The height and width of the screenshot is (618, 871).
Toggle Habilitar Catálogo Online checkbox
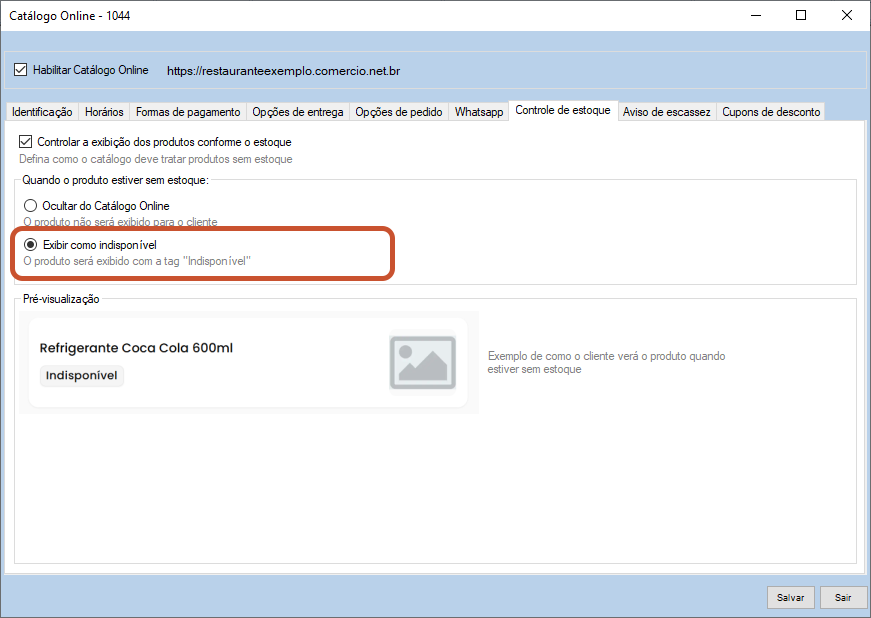[x=21, y=70]
